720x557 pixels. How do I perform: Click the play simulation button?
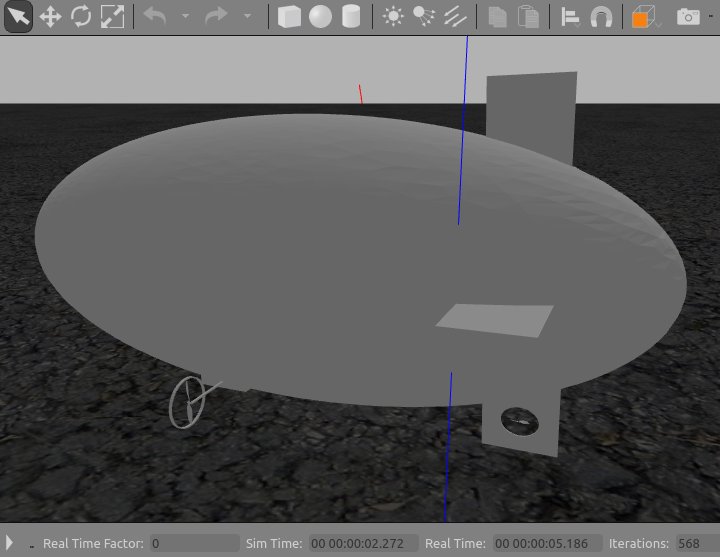9,543
